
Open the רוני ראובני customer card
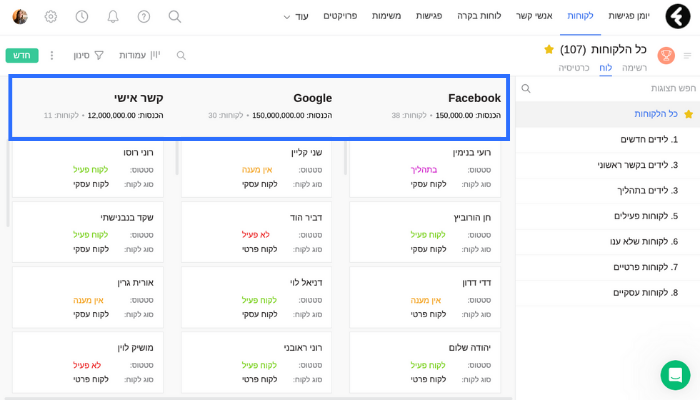256,362
